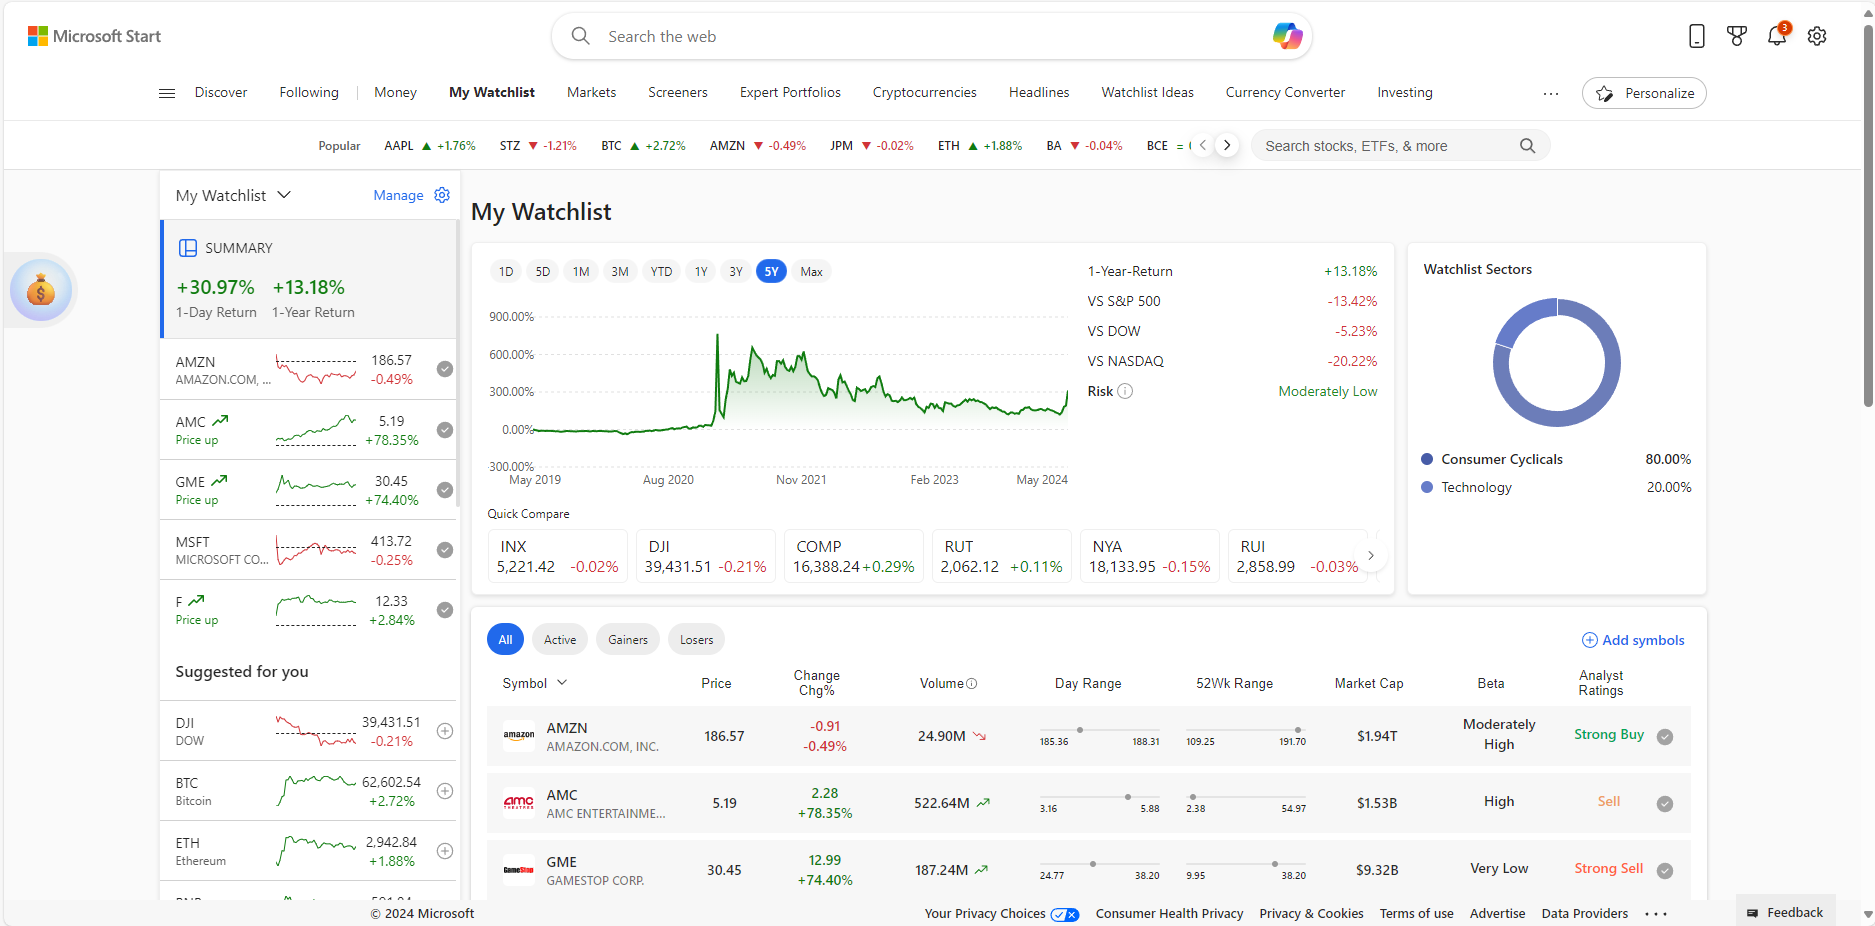The width and height of the screenshot is (1875, 926).
Task: Toggle AMZN watchlist check in sidebar
Action: click(x=445, y=369)
